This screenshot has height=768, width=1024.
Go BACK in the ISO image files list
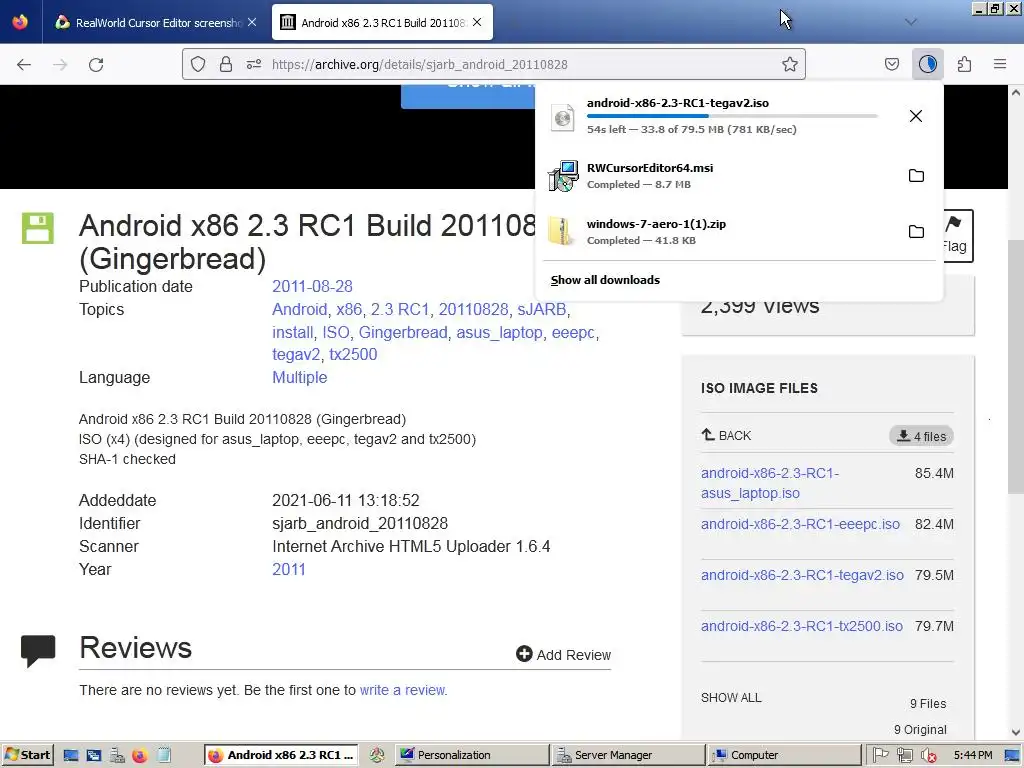pos(726,436)
